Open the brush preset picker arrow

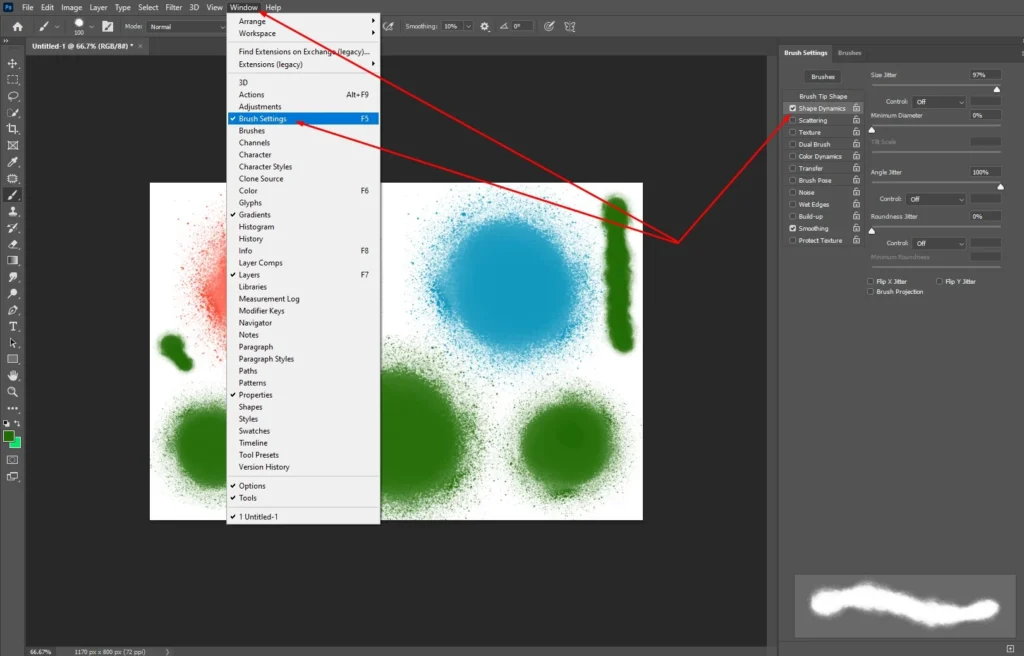click(x=91, y=27)
